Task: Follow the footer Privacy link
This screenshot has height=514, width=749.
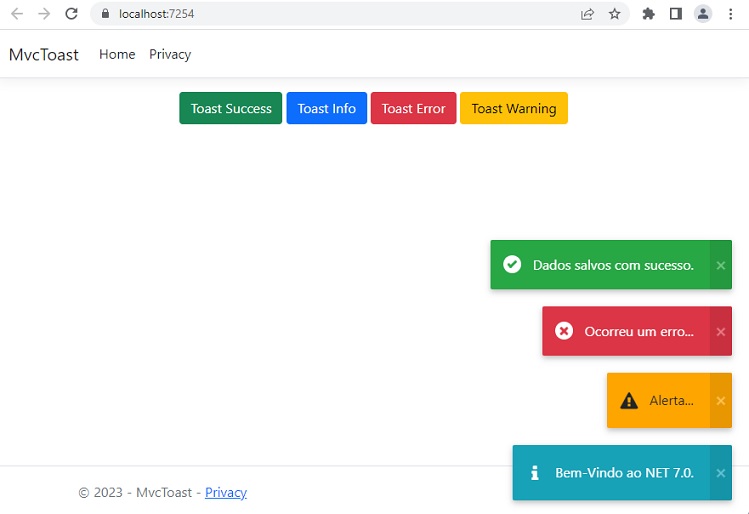Action: [x=226, y=493]
